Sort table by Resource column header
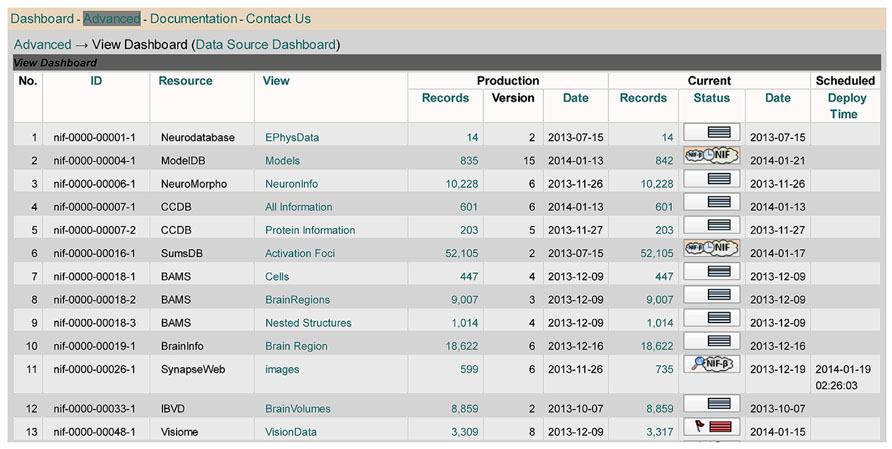This screenshot has width=892, height=449. [185, 81]
